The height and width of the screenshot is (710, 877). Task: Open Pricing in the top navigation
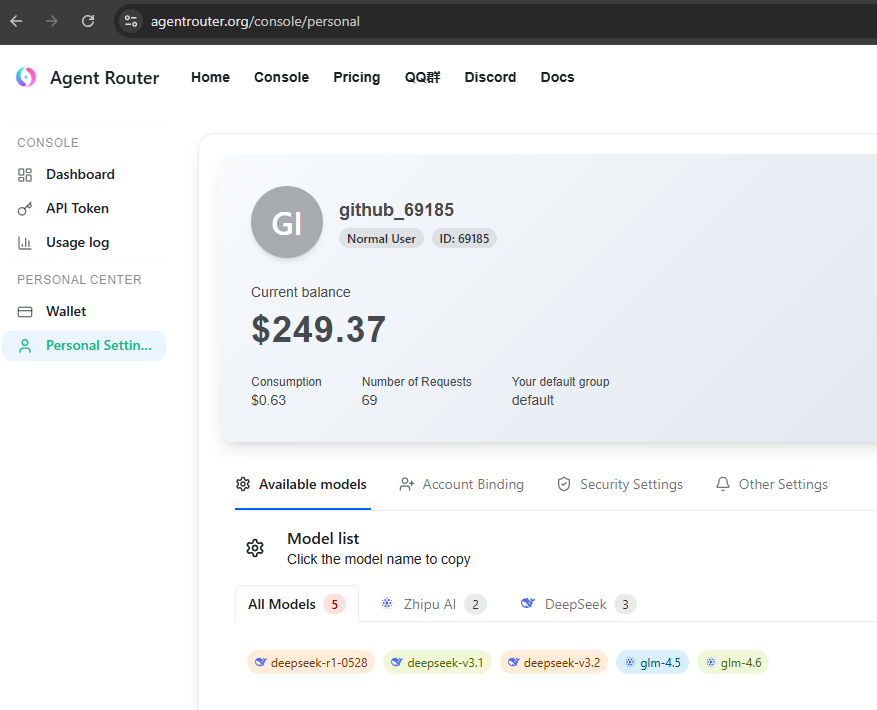pyautogui.click(x=357, y=77)
